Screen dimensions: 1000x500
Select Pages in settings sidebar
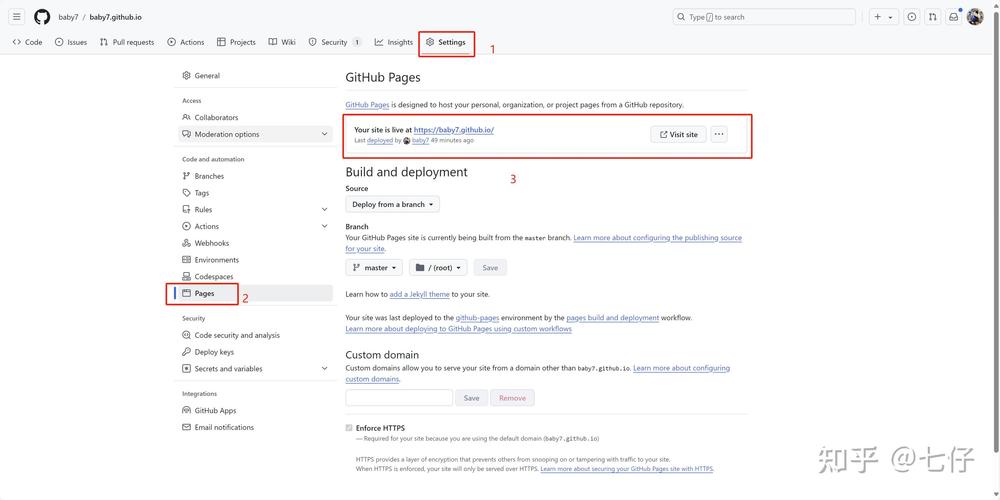click(255, 293)
